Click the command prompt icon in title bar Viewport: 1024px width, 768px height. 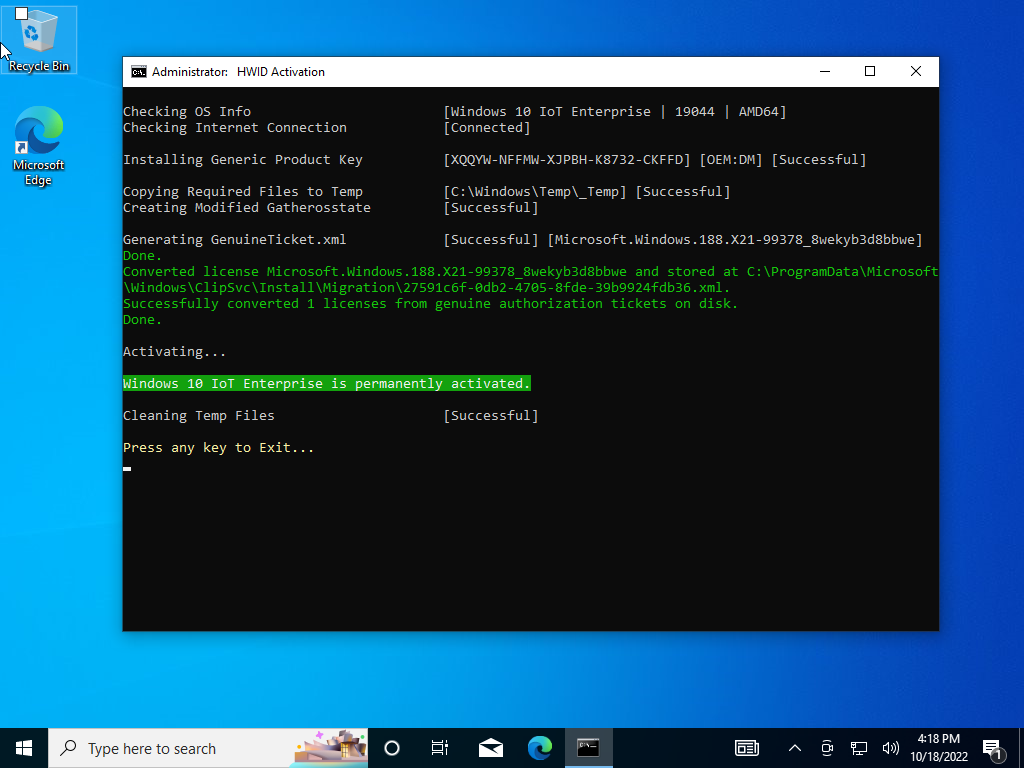point(138,72)
